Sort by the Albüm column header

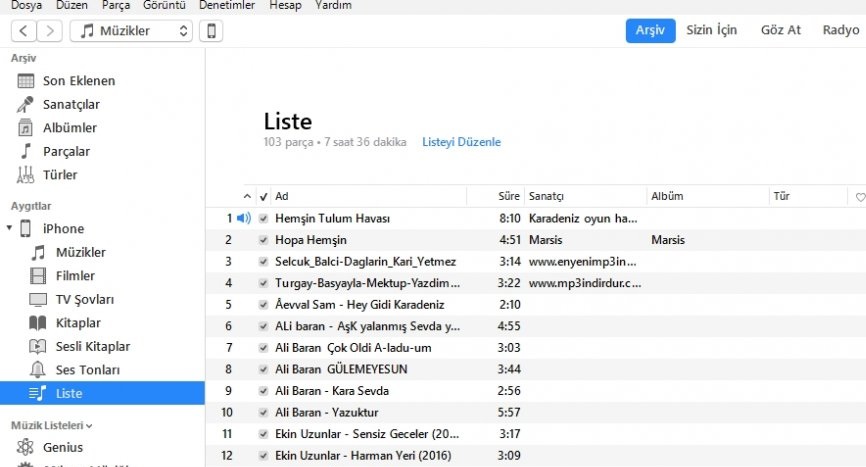click(707, 197)
